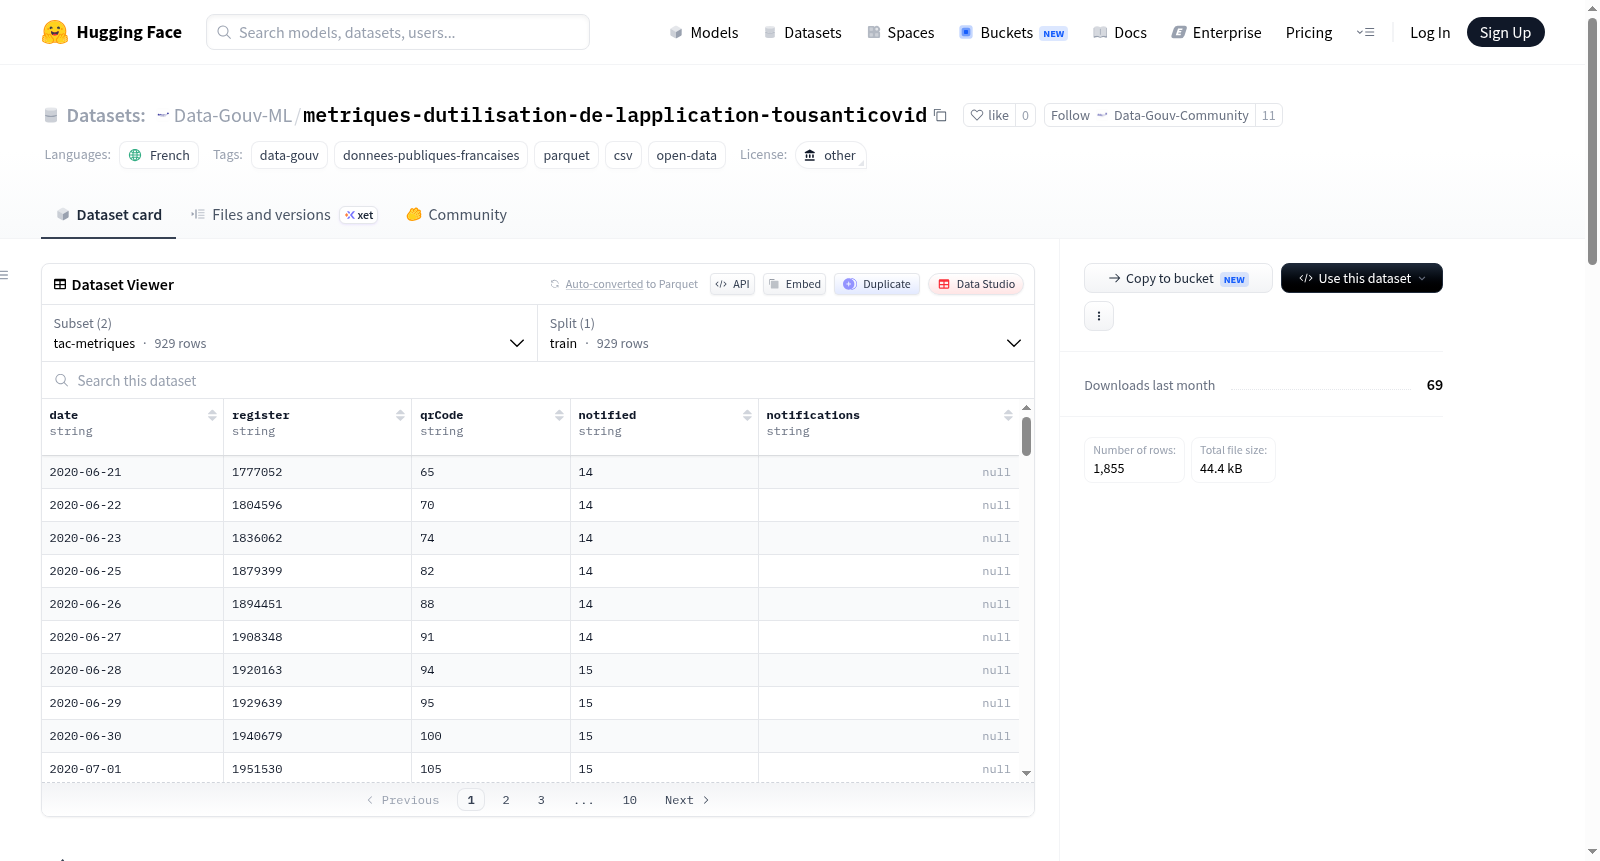The image size is (1600, 861).
Task: Click the Dataset Viewer table icon
Action: point(60,284)
